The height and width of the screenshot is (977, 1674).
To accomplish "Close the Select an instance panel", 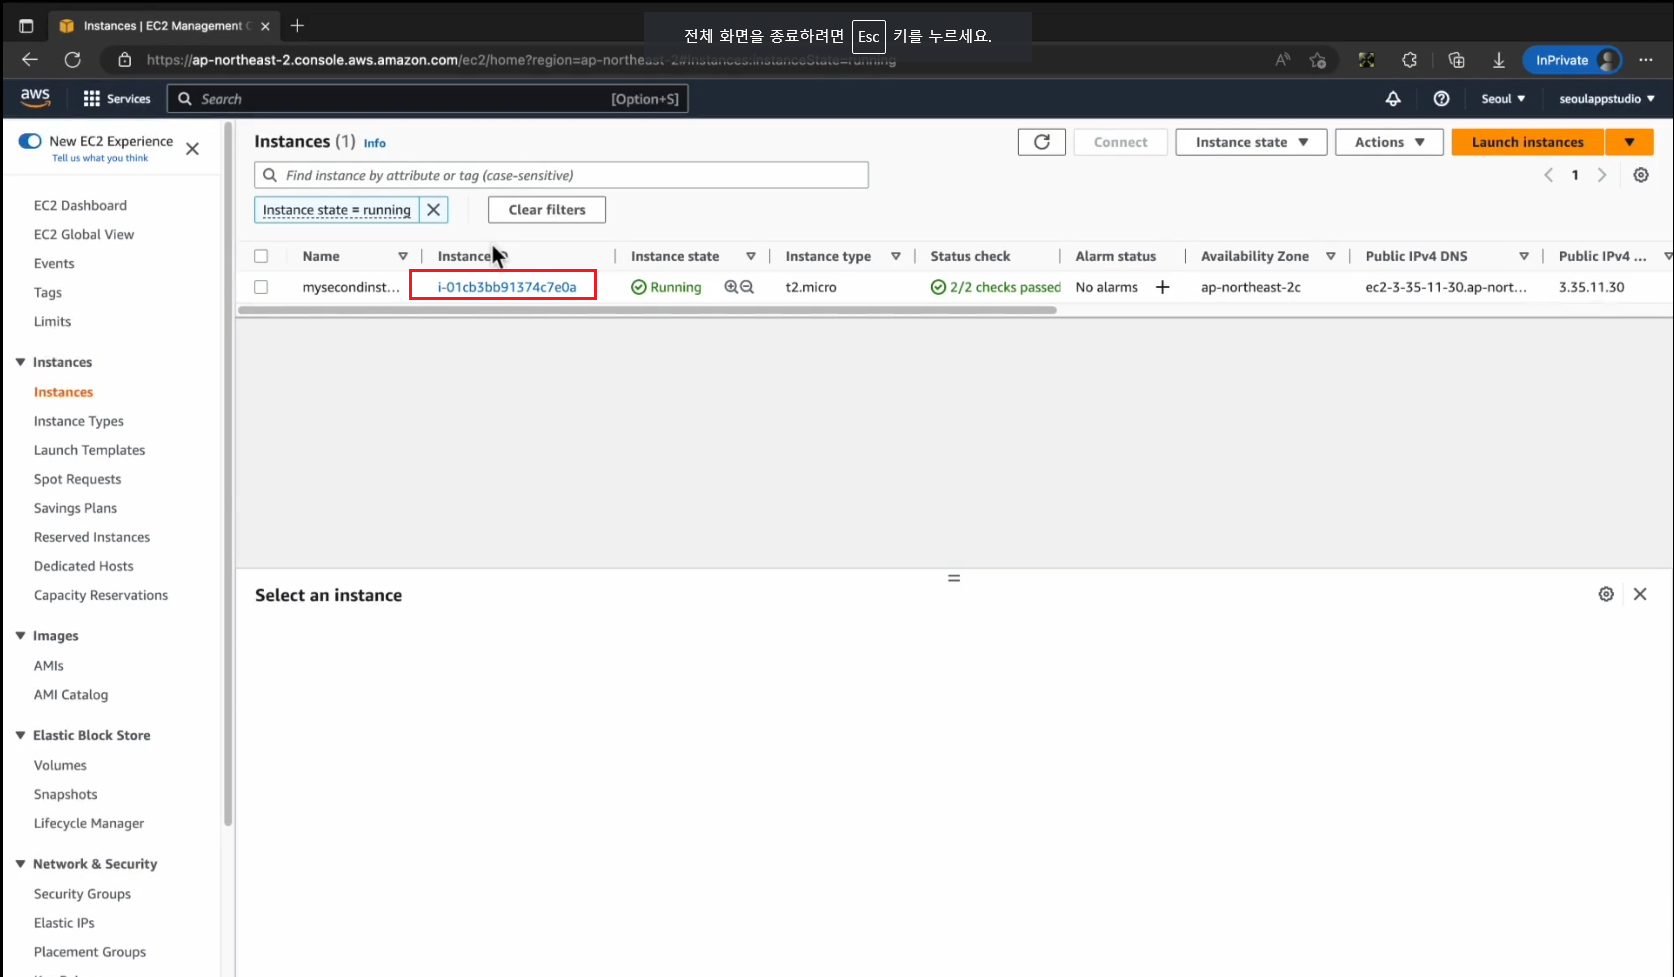I will coord(1640,594).
